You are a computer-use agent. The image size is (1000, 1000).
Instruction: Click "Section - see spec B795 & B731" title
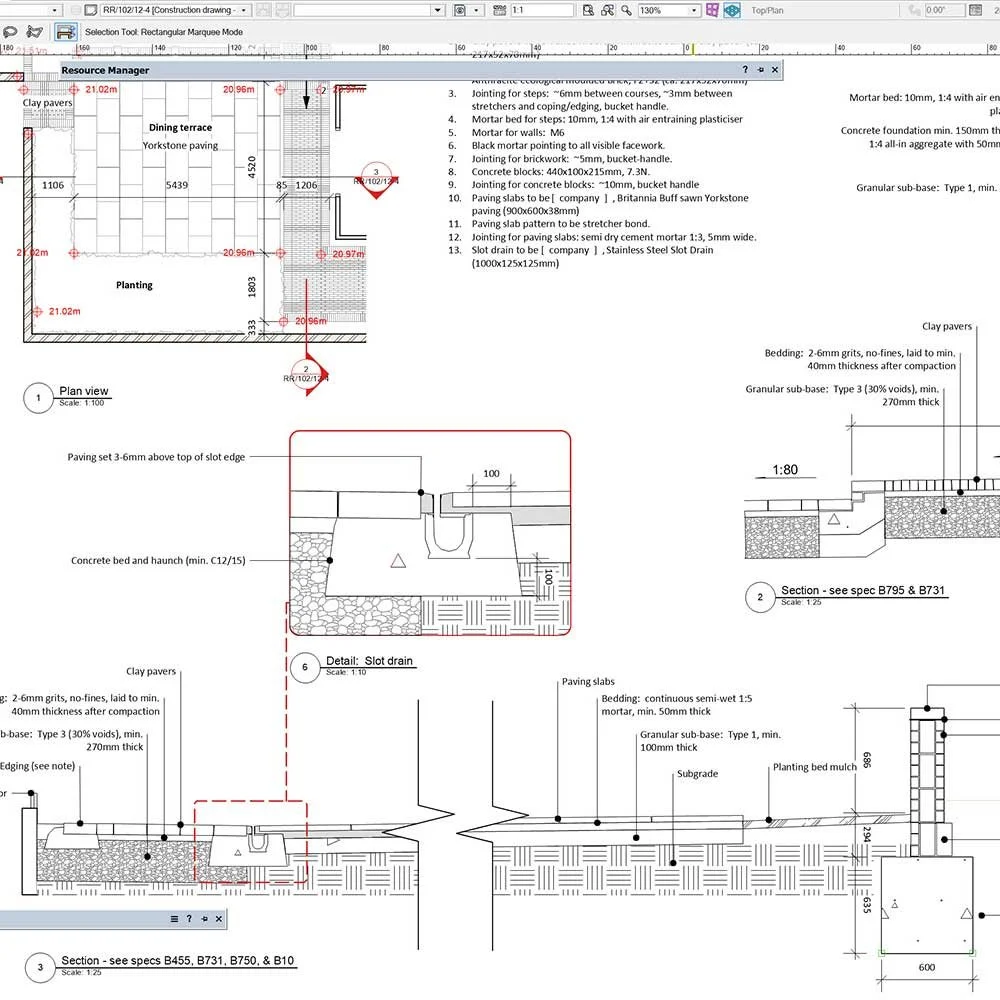(862, 590)
